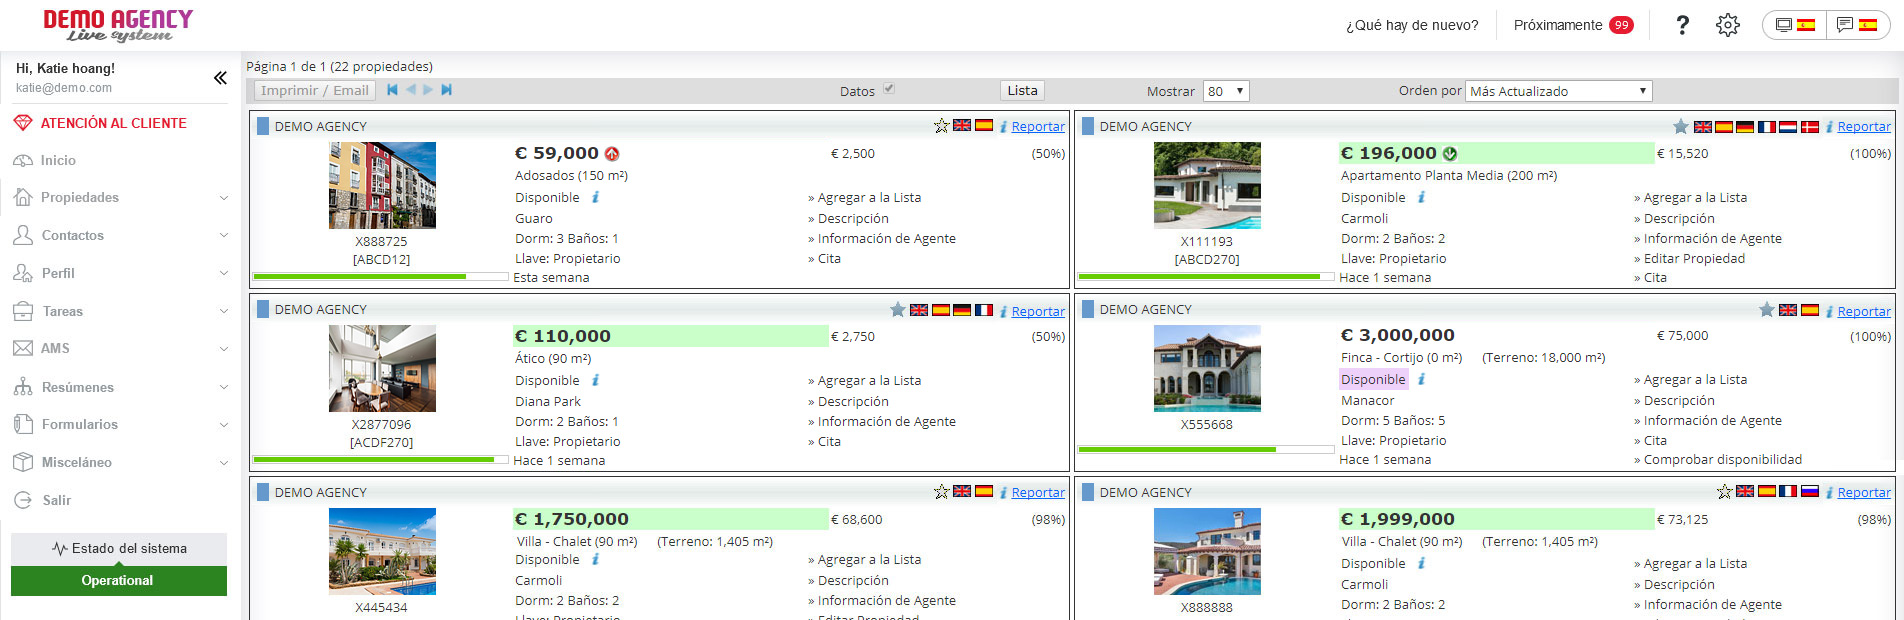This screenshot has width=1904, height=620.
Task: Open the photo thumbnail of listing X2877096
Action: [382, 368]
